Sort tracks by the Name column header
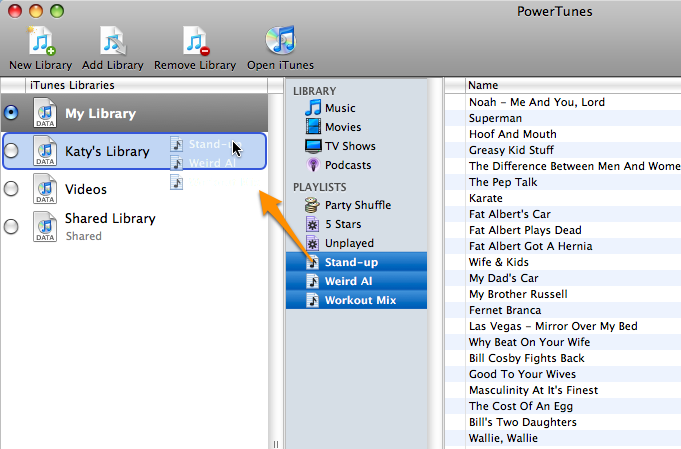 click(x=560, y=86)
